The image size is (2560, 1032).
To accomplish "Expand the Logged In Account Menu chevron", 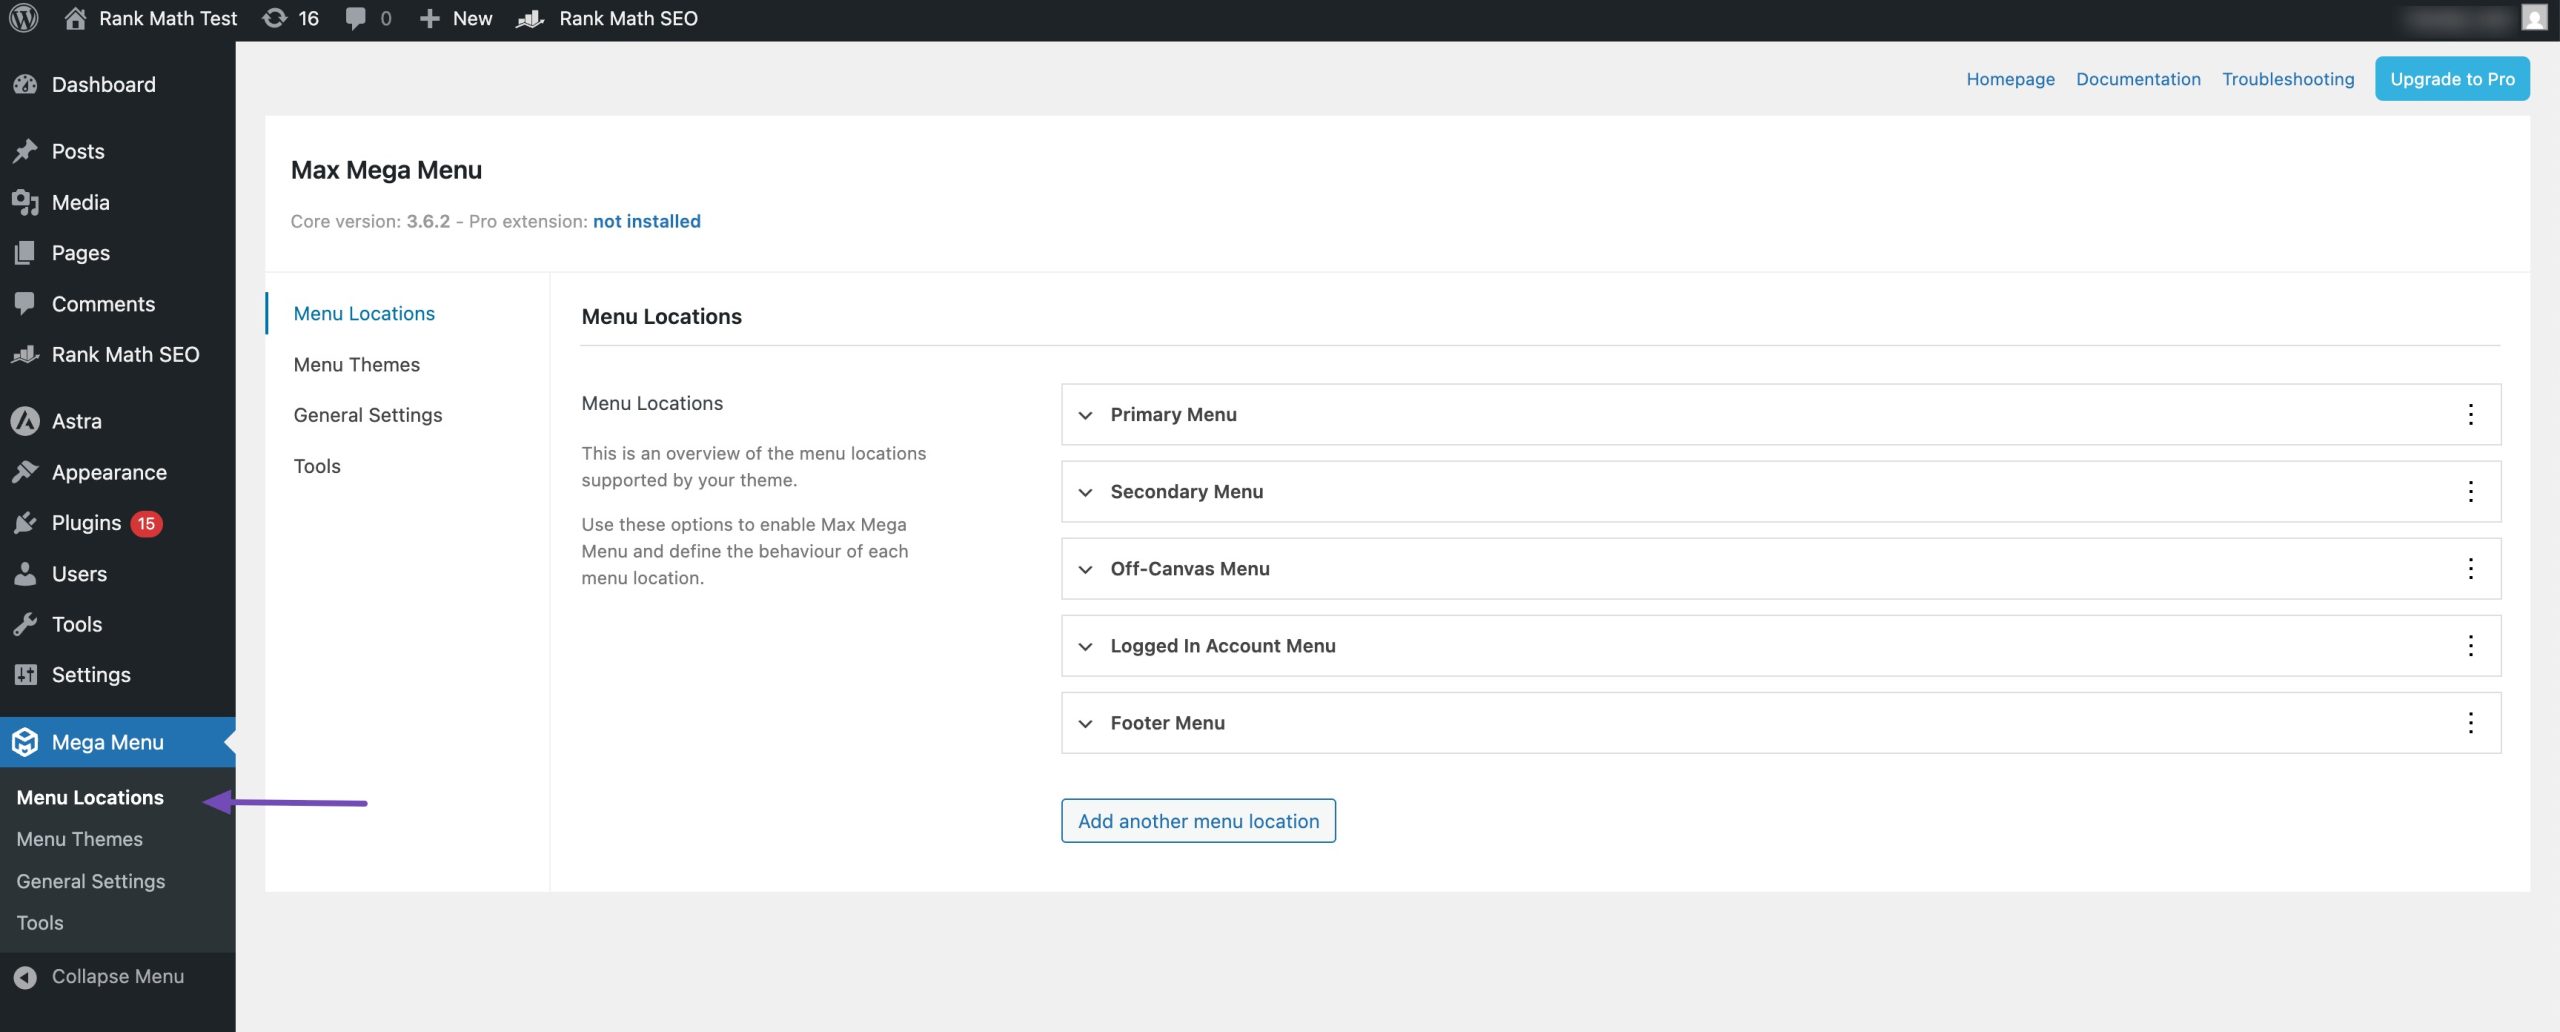I will click(x=1085, y=646).
